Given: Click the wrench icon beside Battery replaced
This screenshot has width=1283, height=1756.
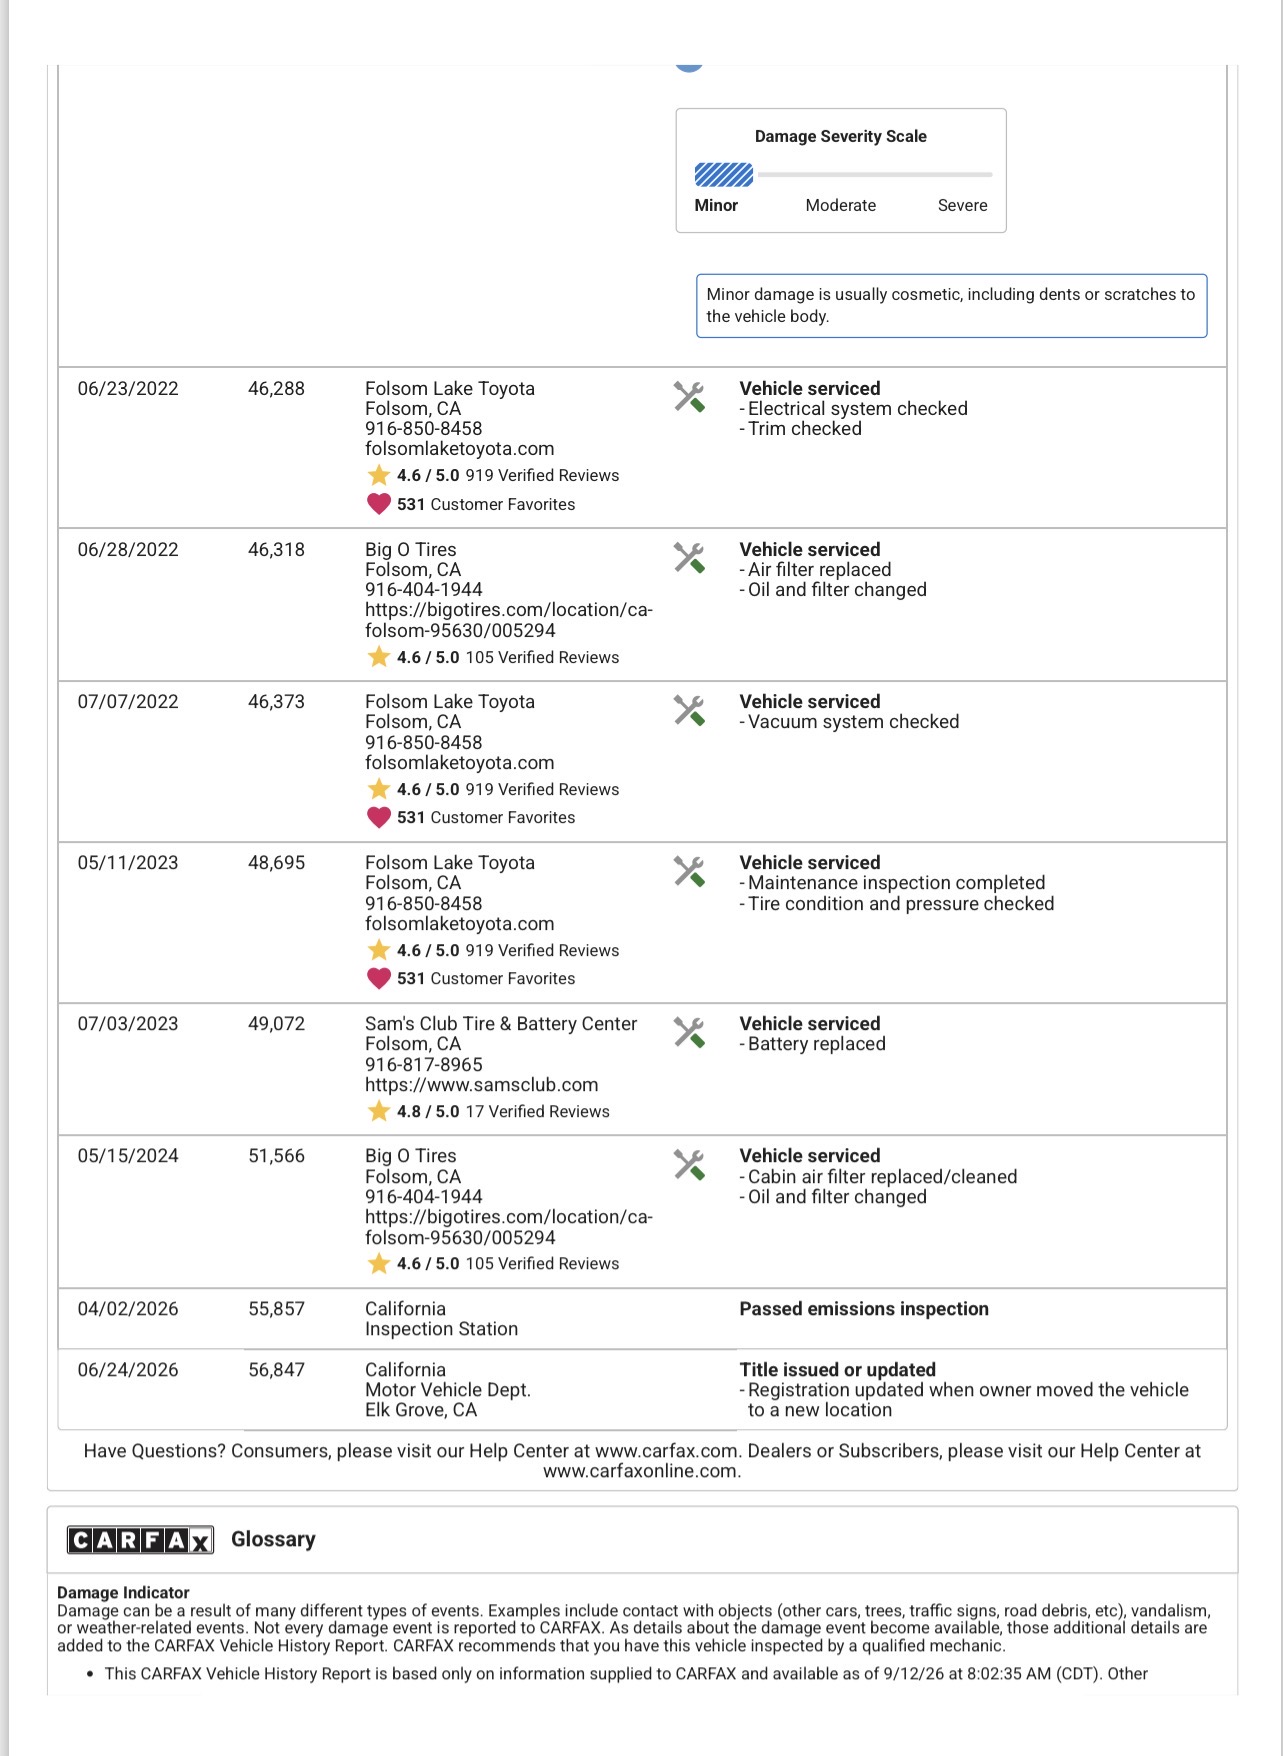Looking at the screenshot, I should (x=689, y=1032).
